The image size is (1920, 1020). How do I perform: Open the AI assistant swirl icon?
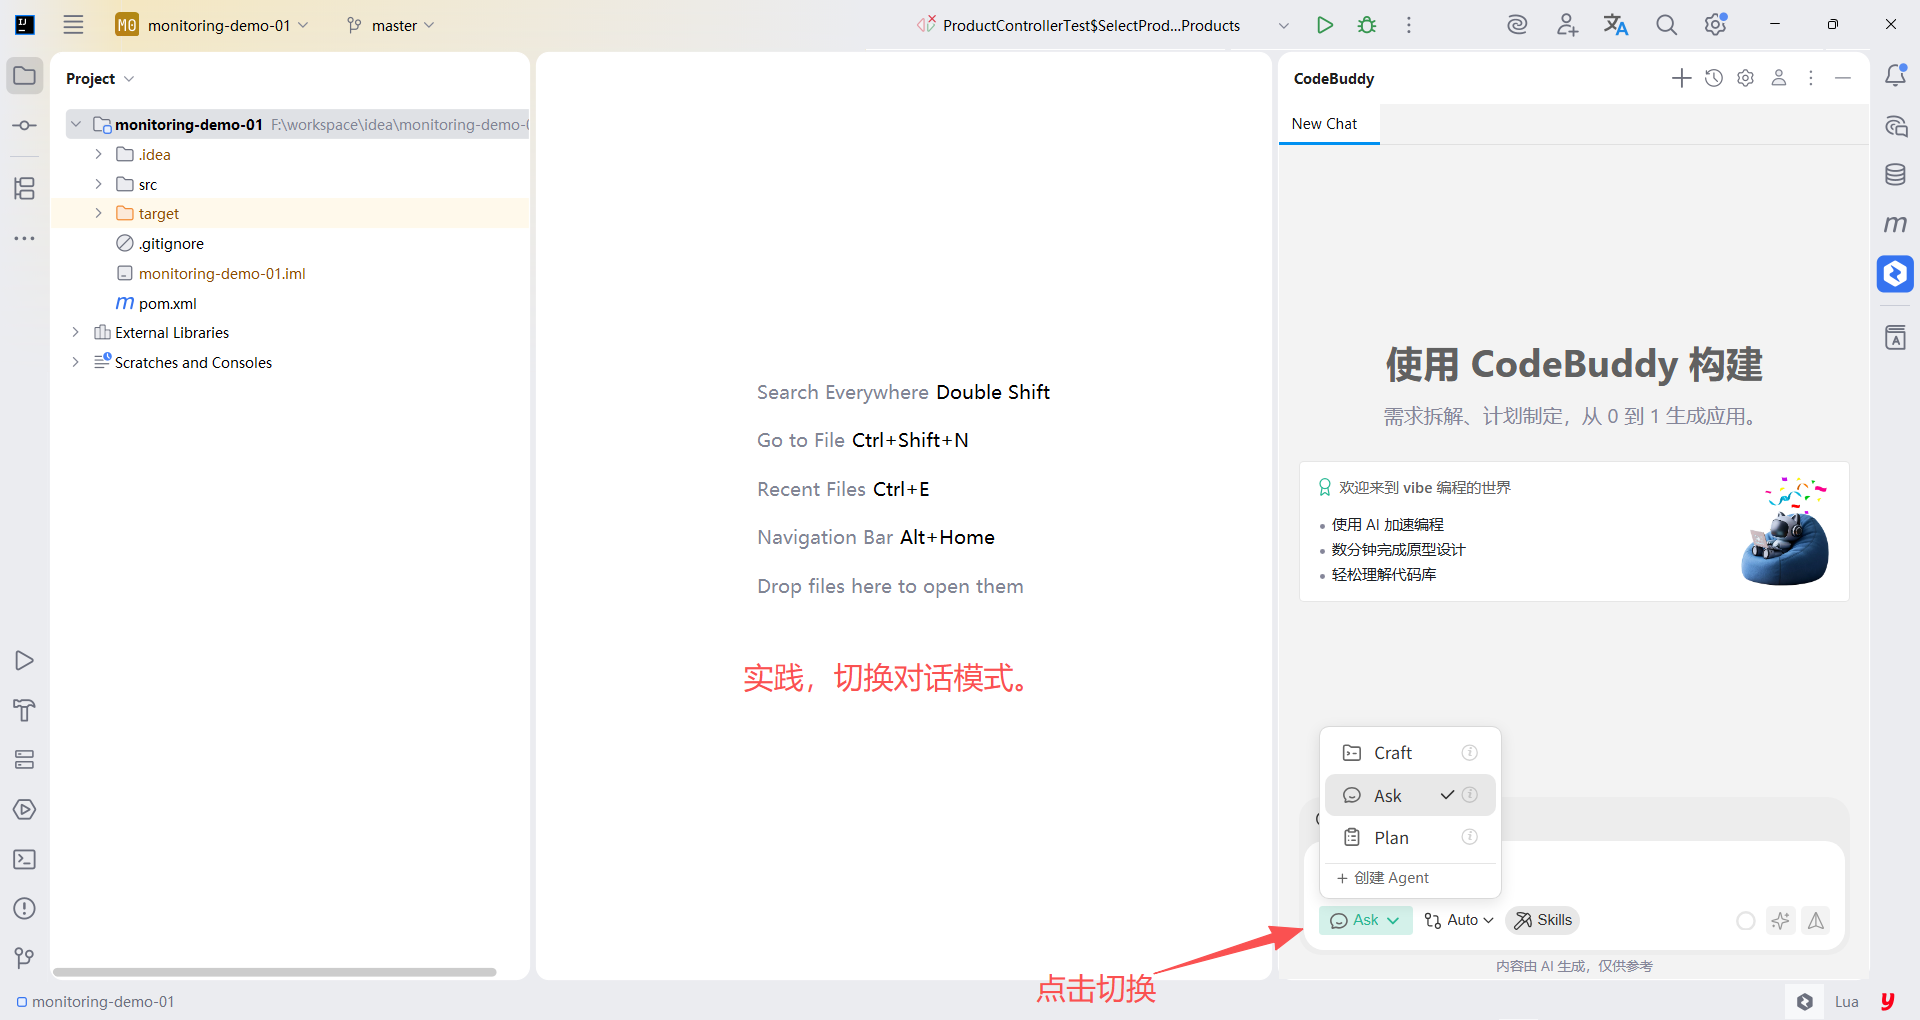pyautogui.click(x=1517, y=25)
